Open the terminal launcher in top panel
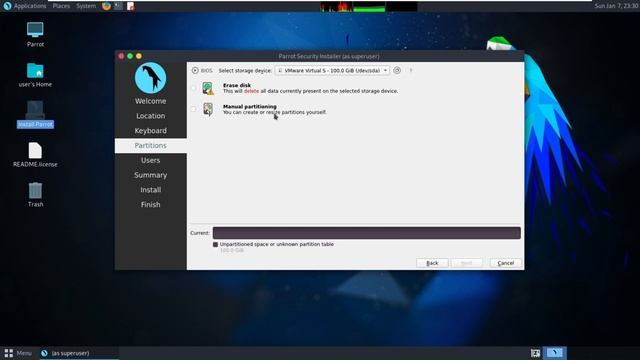The image size is (640, 360). pos(118,6)
